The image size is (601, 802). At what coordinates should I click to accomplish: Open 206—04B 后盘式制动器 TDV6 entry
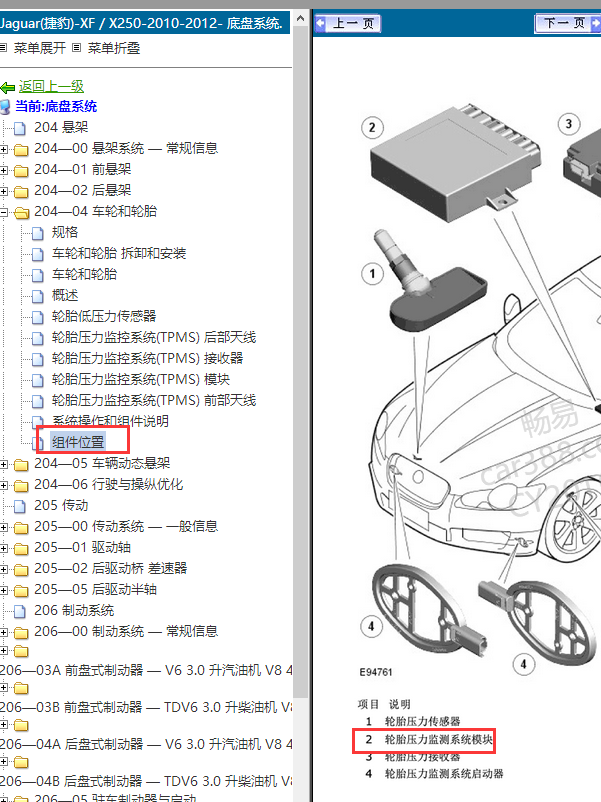pos(146,781)
